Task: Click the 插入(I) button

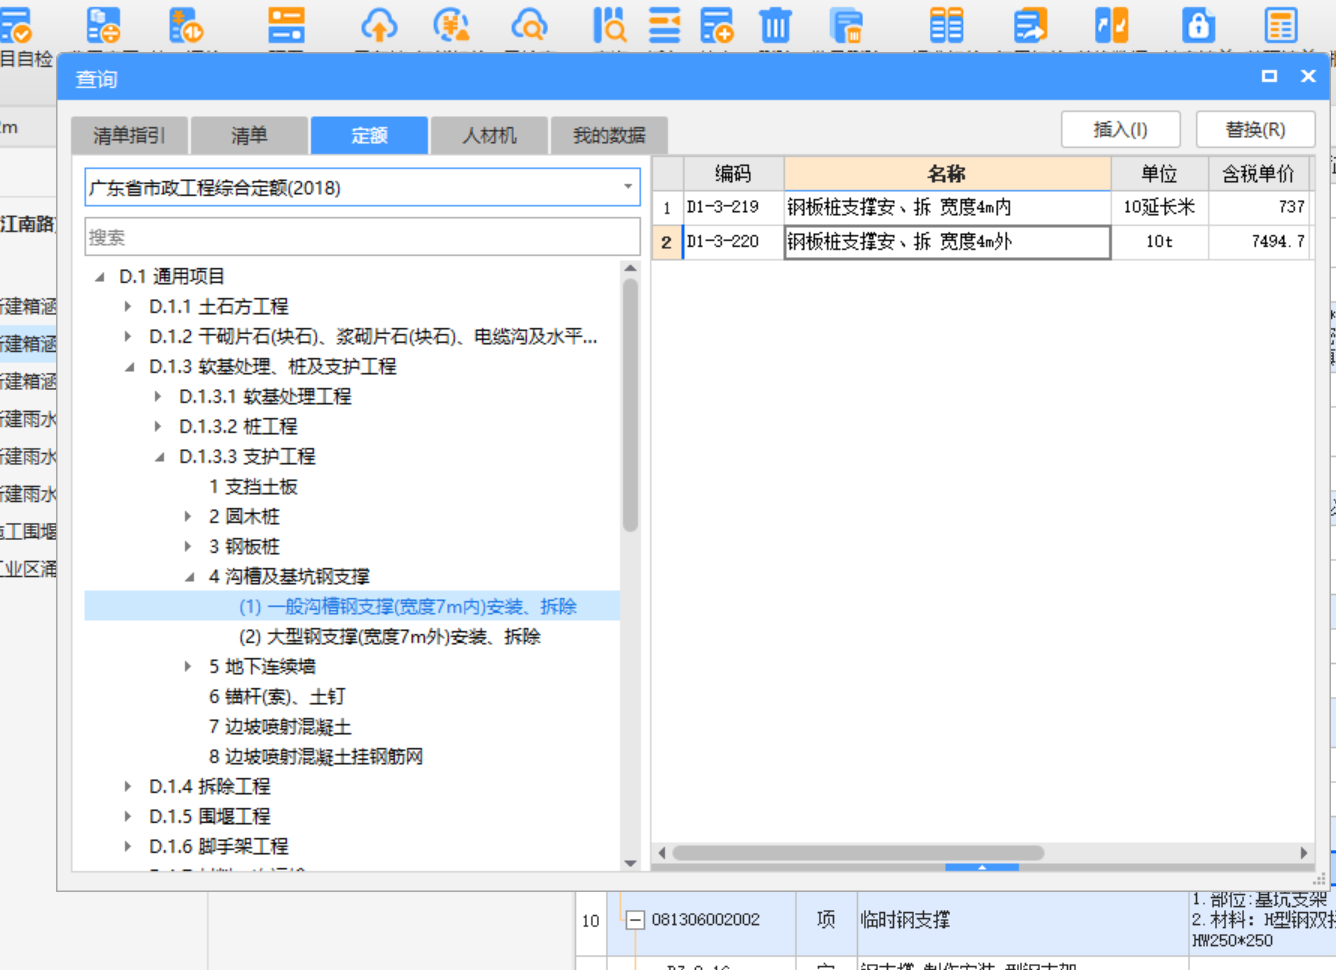Action: (x=1121, y=130)
